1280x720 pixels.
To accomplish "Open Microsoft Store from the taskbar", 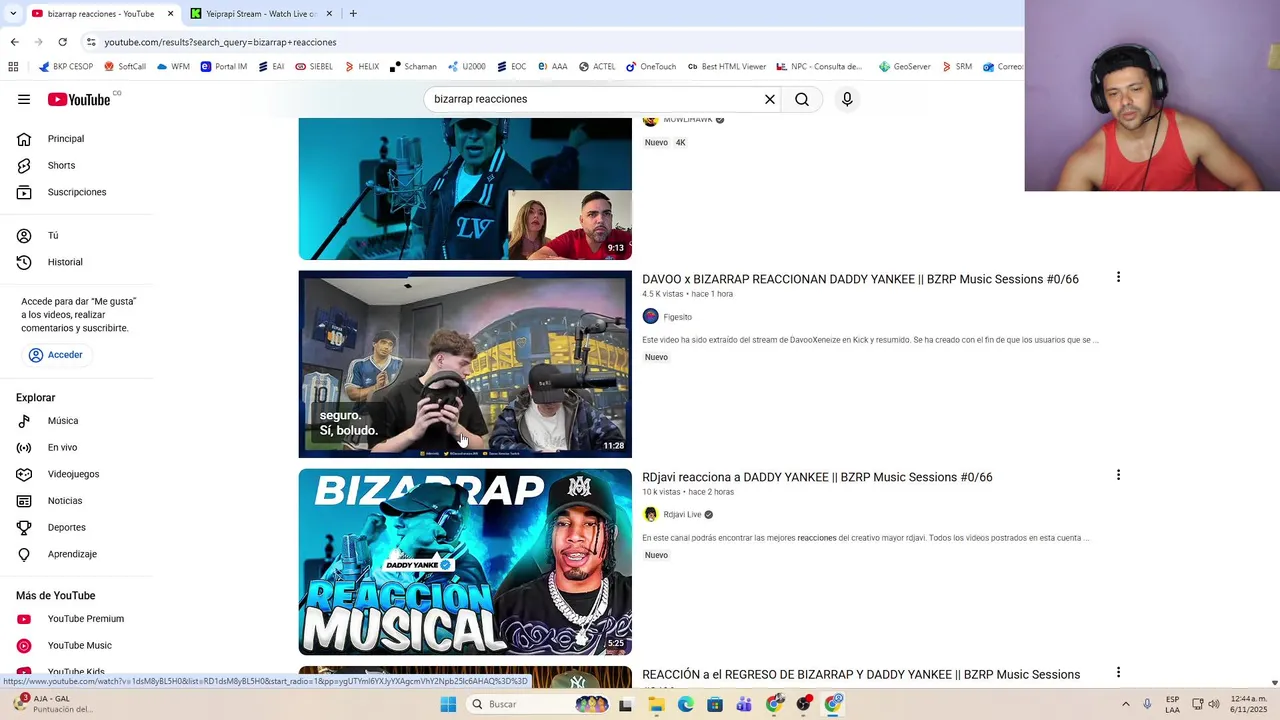I will click(715, 704).
